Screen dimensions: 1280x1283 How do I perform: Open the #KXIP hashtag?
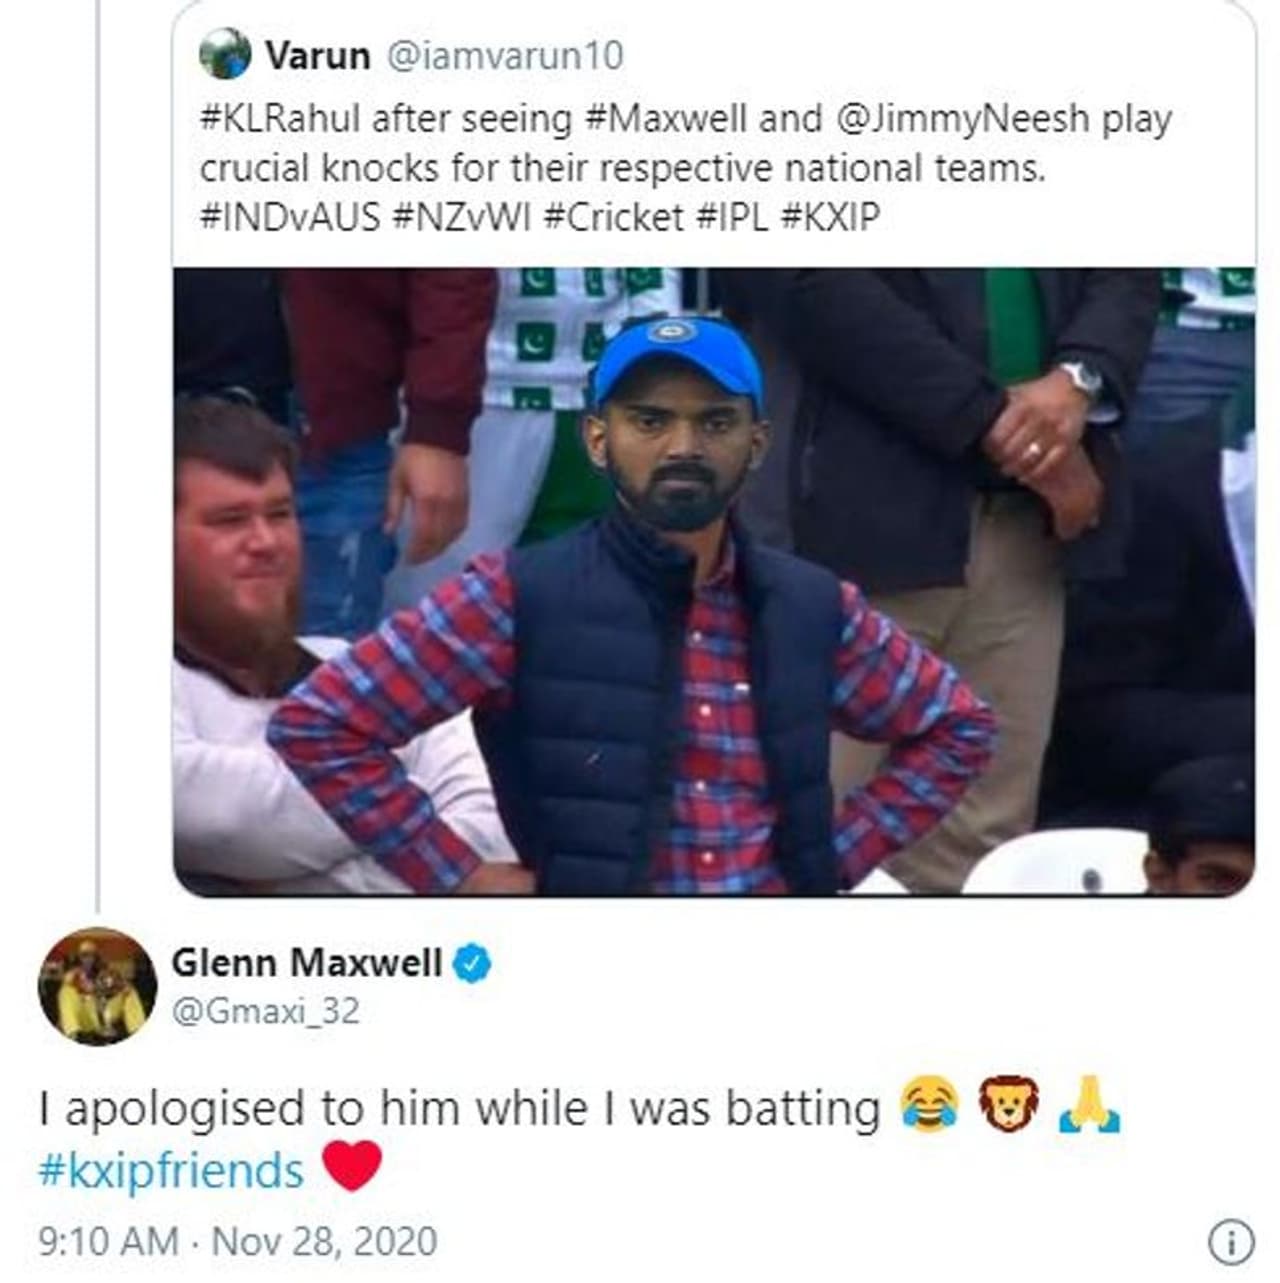coord(828,215)
